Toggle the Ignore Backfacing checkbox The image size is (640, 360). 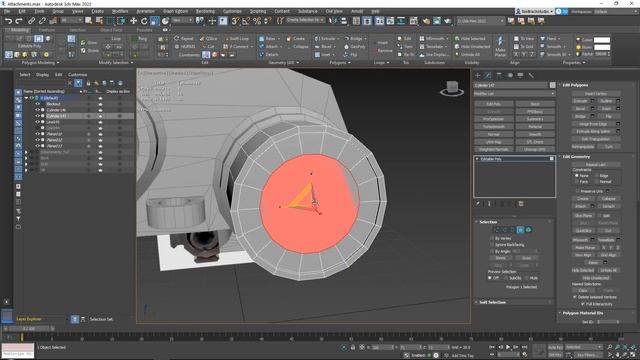click(491, 244)
